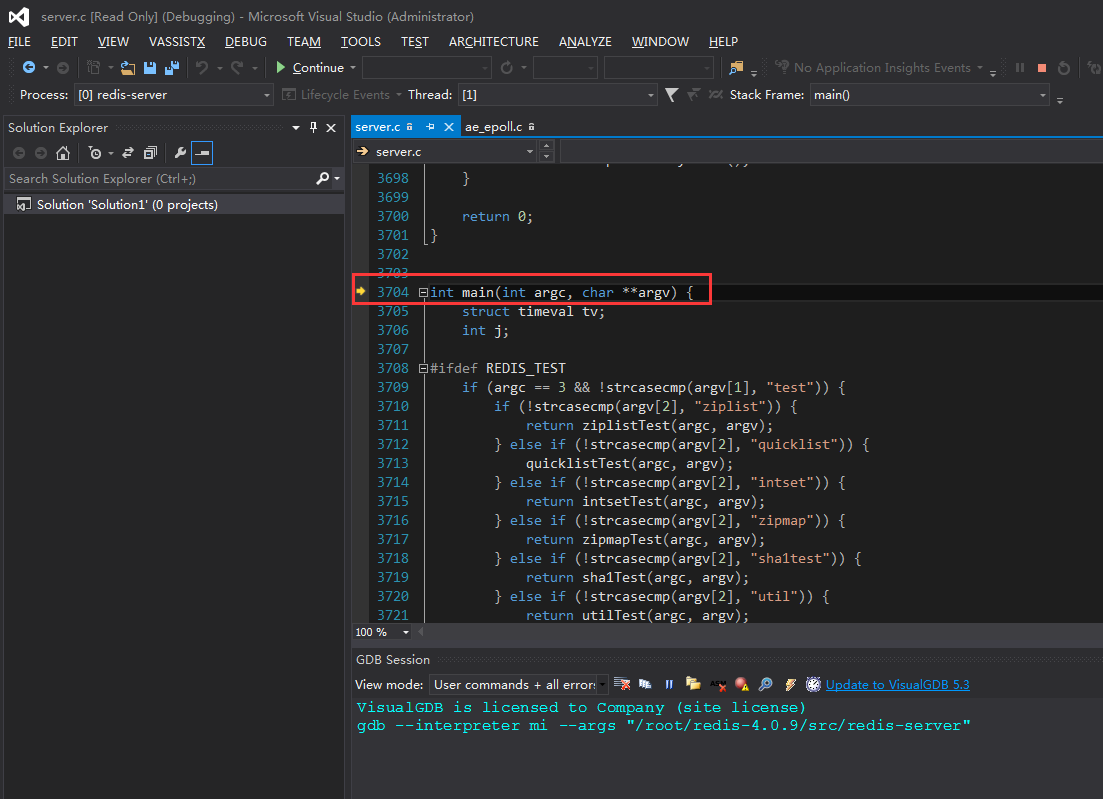The width and height of the screenshot is (1103, 799).
Task: Click the Properties wrench icon
Action: point(180,153)
